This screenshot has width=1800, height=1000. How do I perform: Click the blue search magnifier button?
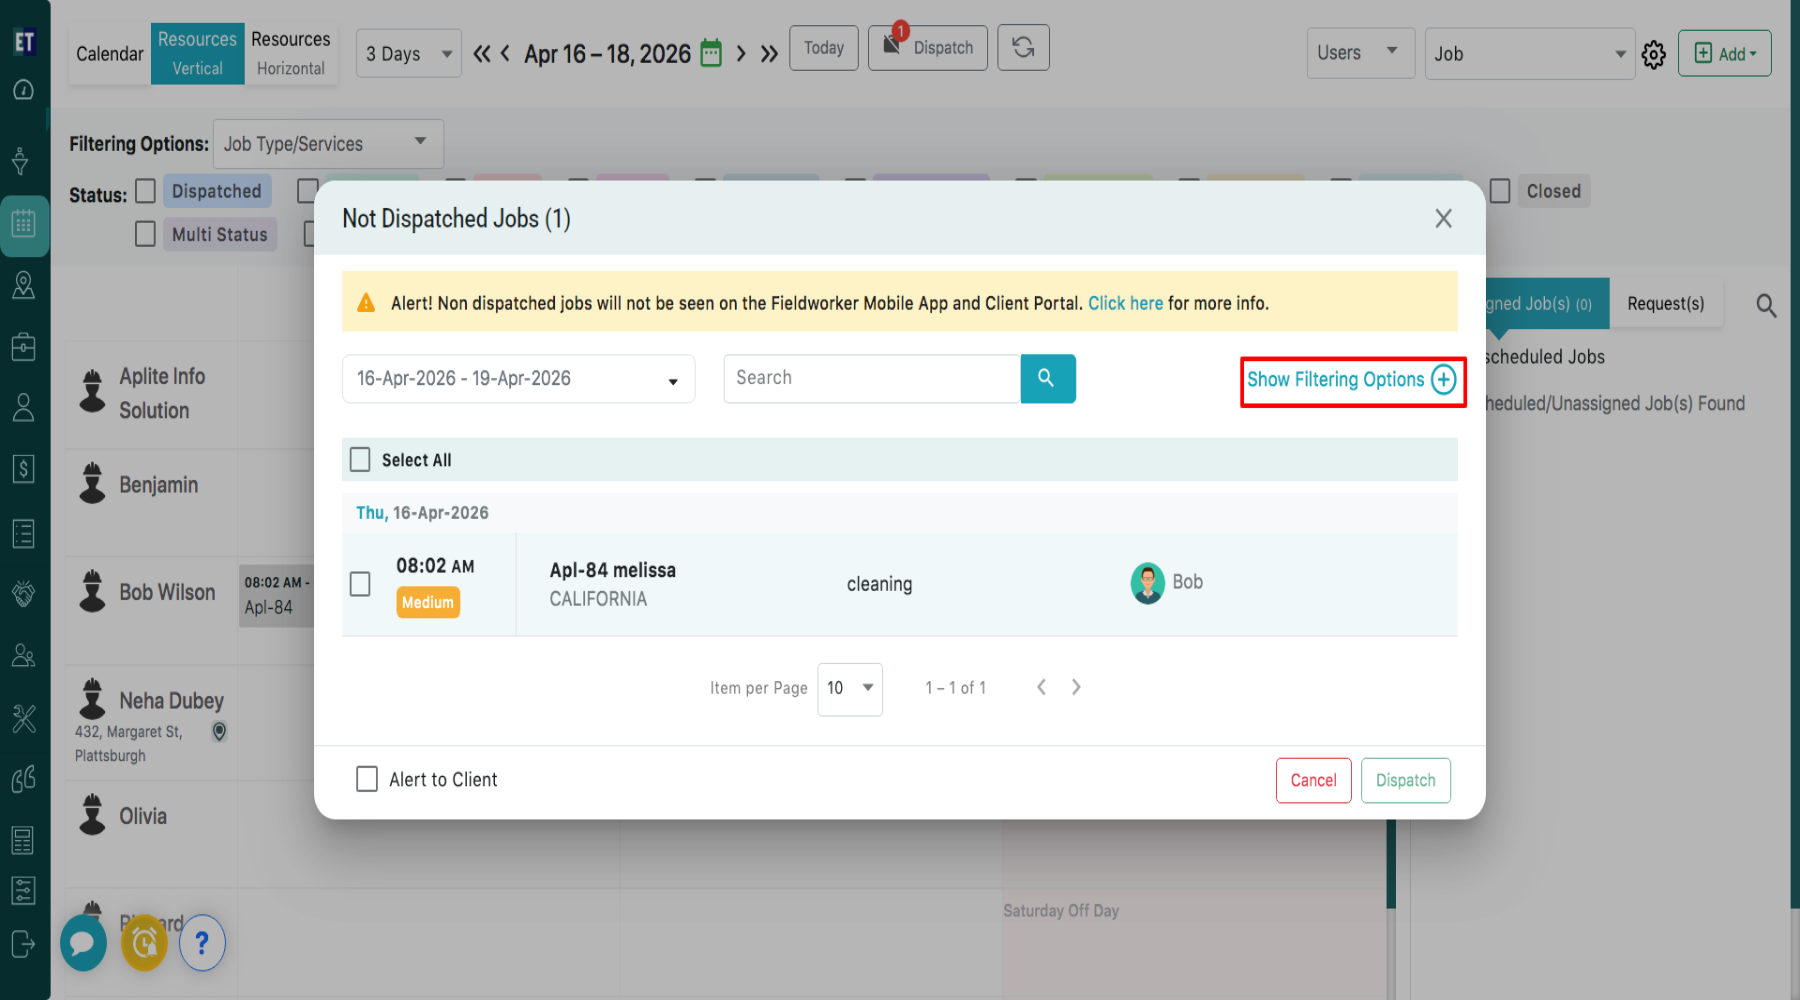tap(1047, 379)
